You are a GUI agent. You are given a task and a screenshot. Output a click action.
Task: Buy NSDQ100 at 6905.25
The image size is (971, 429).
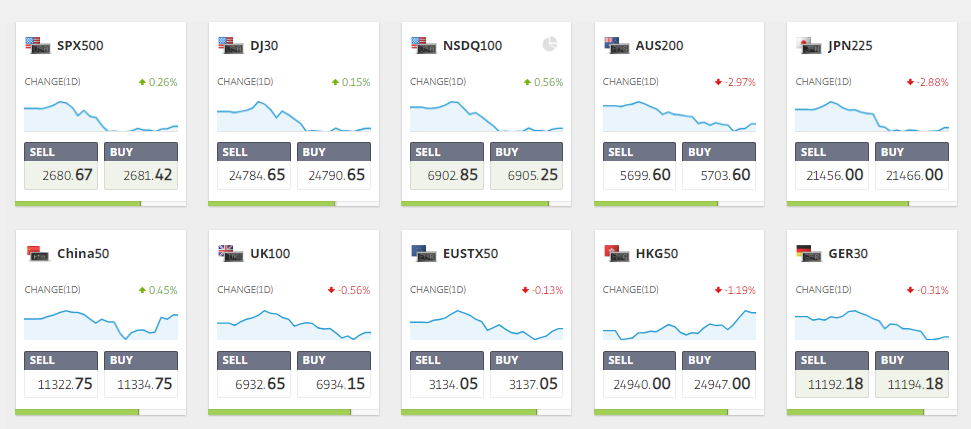pos(526,166)
